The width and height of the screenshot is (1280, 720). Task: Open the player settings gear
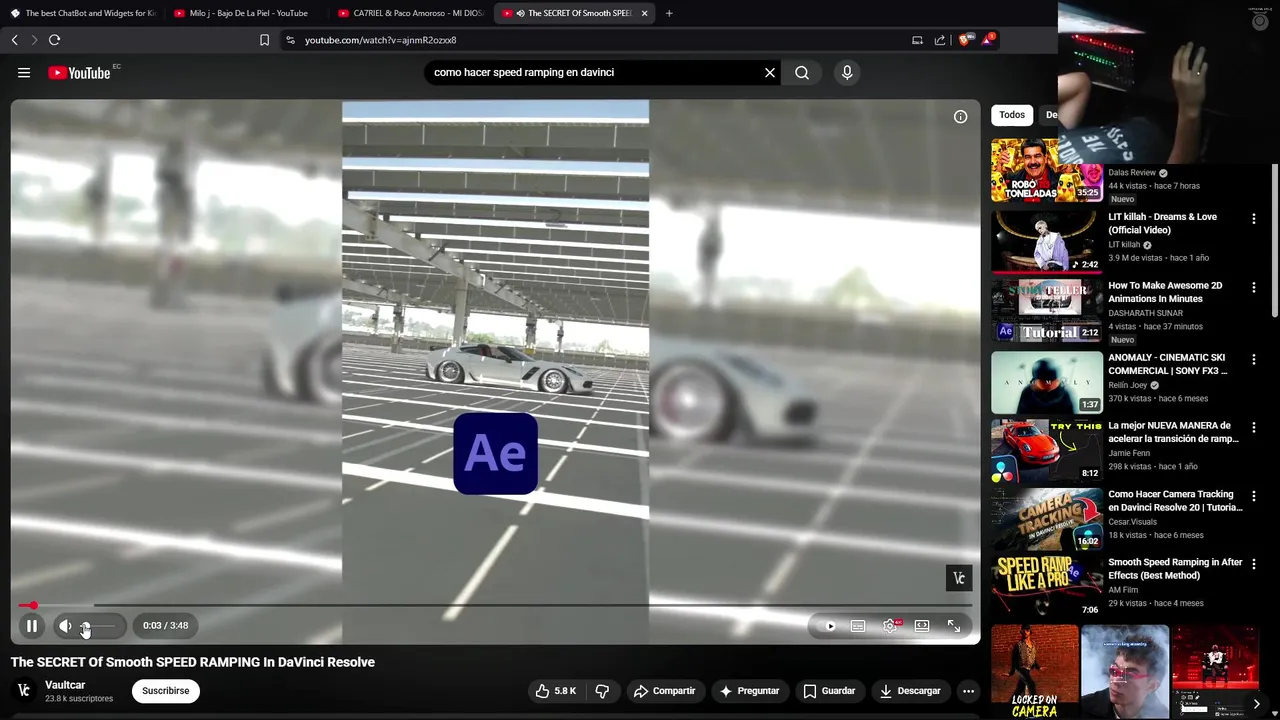coord(890,626)
